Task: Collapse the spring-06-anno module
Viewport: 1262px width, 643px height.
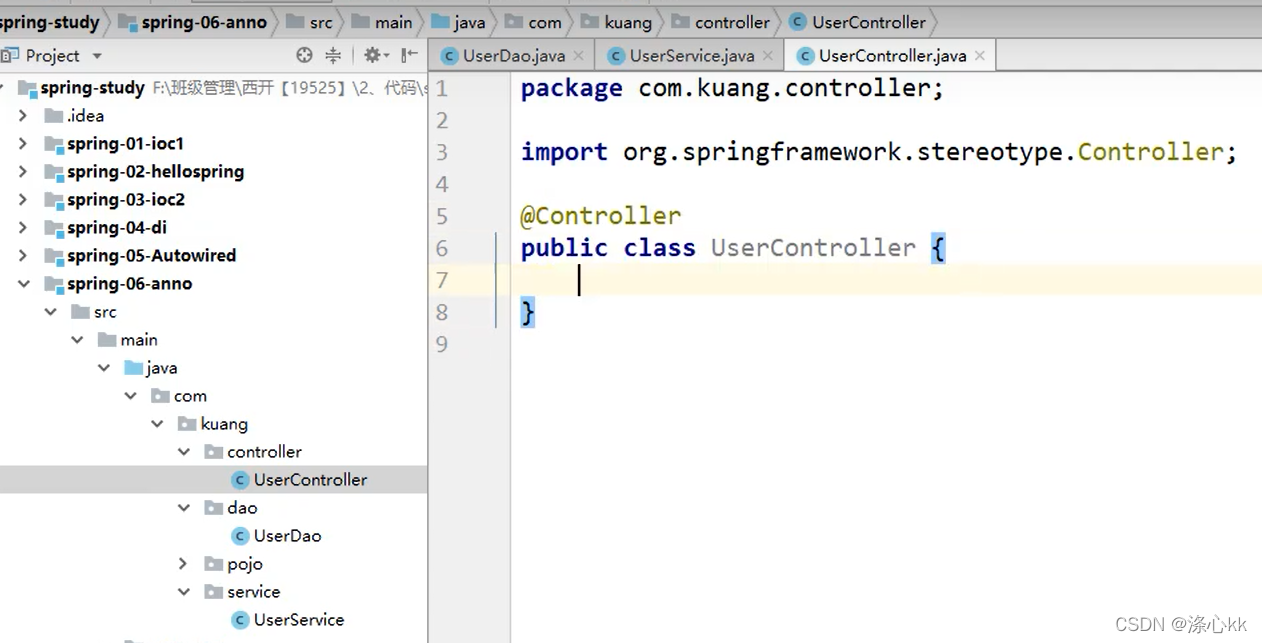Action: pyautogui.click(x=23, y=284)
